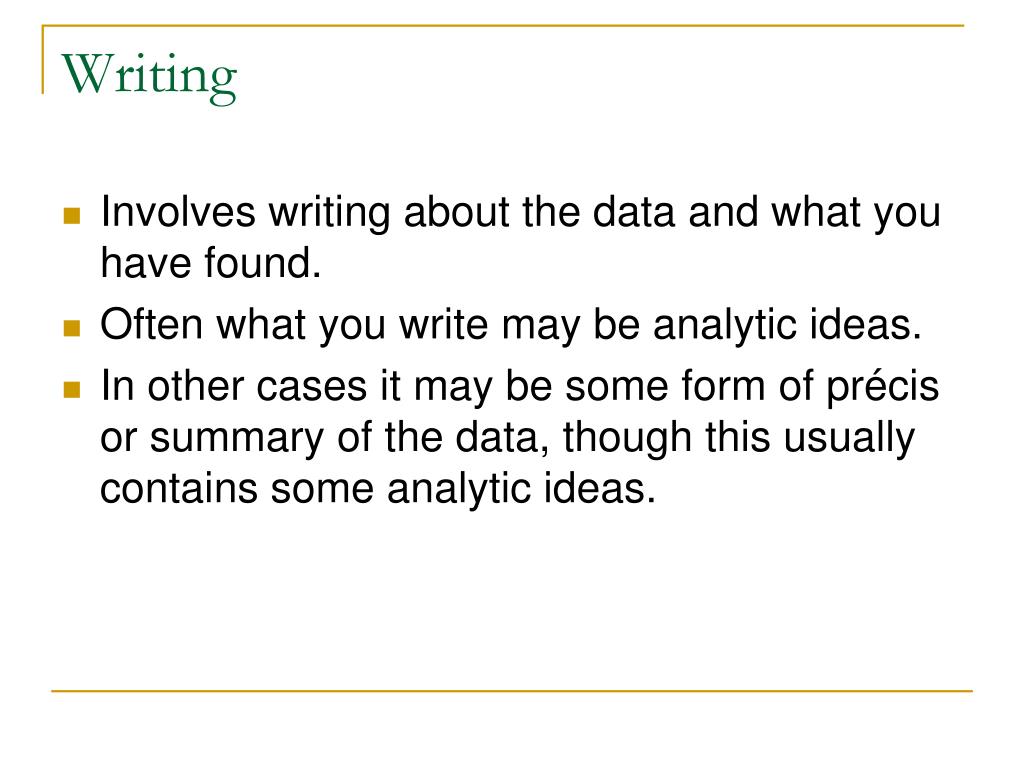Click the gold horizontal border above the title
This screenshot has width=1024, height=768.
coord(503,25)
